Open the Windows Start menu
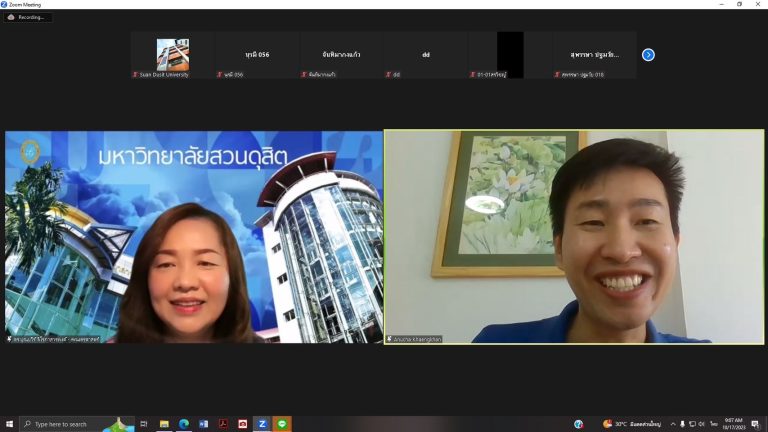This screenshot has height=432, width=768. coord(9,424)
